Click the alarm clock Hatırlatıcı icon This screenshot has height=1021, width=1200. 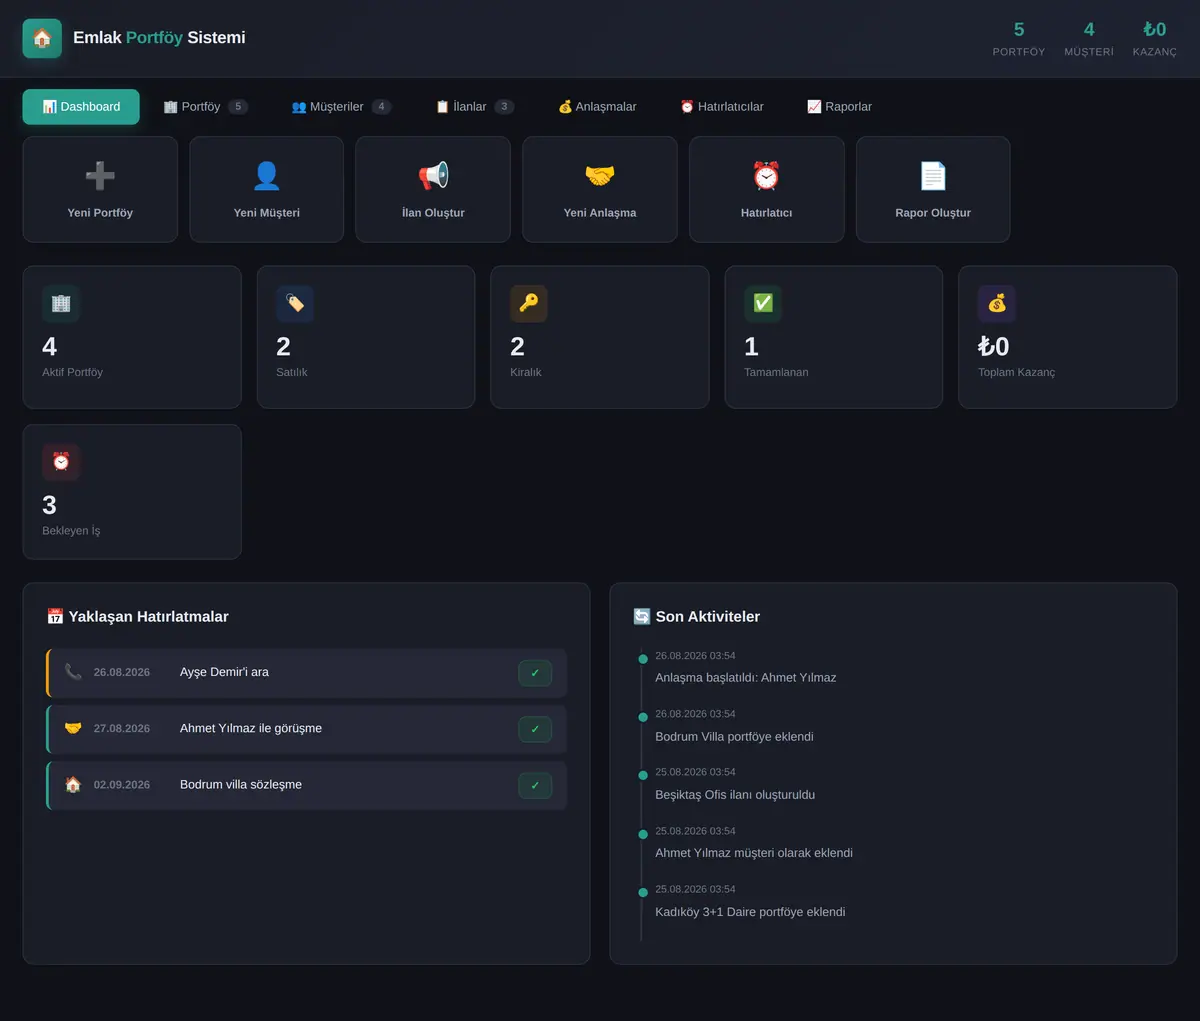pyautogui.click(x=766, y=176)
